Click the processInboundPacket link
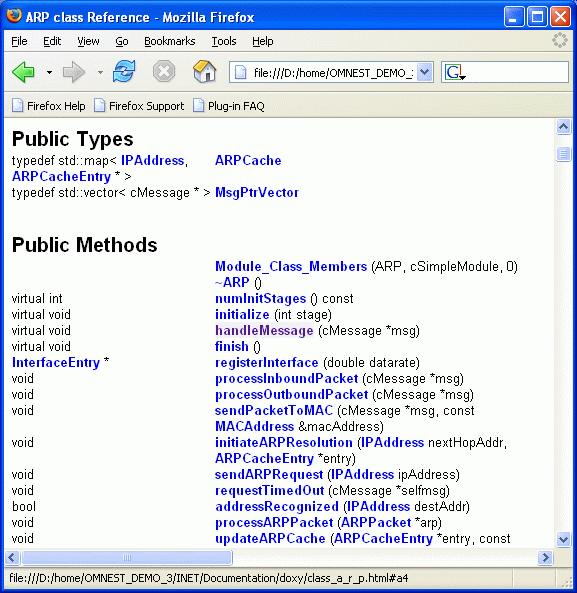This screenshot has height=593, width=577. point(287,379)
